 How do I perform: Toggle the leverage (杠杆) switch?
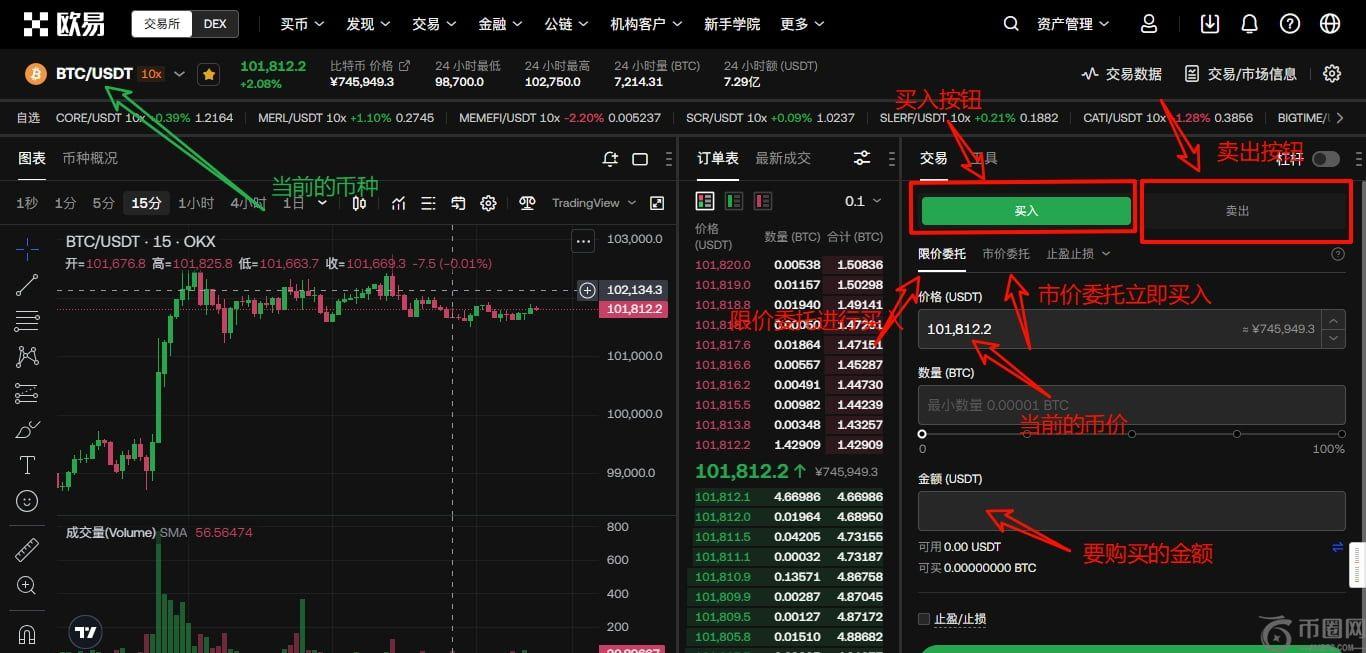1326,158
